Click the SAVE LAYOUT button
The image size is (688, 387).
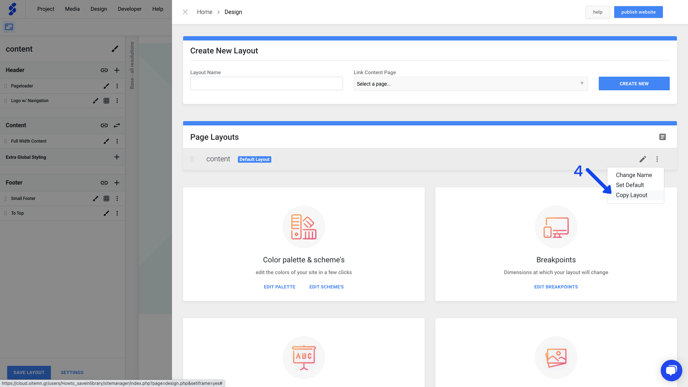tap(29, 372)
